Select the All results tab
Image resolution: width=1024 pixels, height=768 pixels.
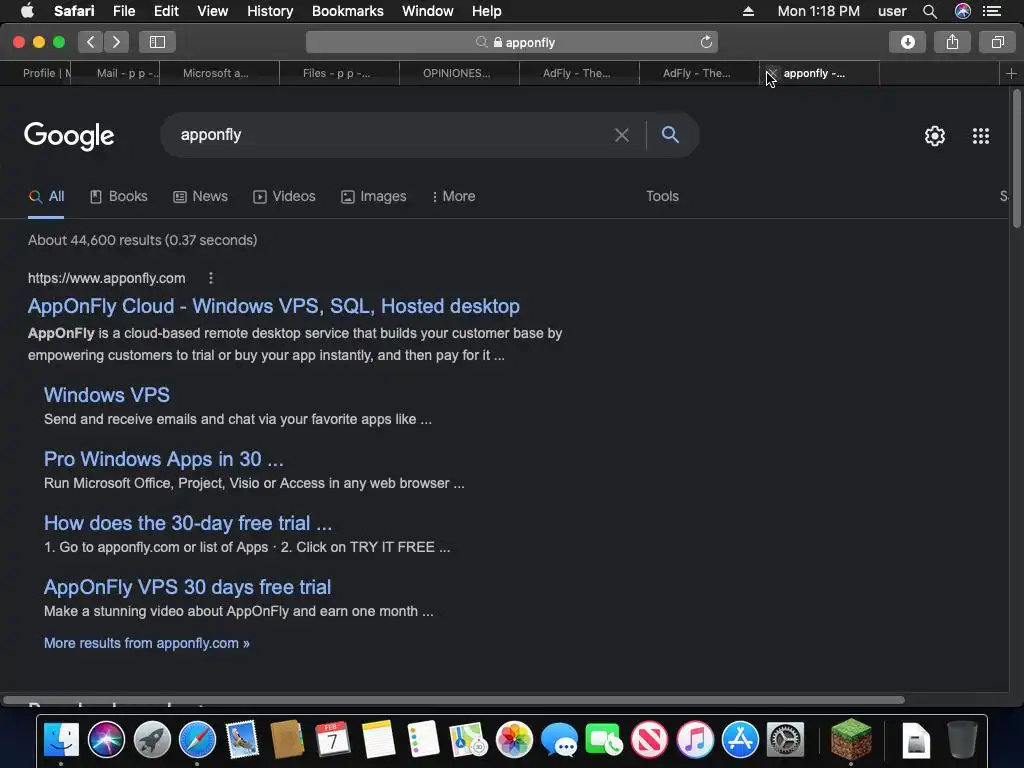[46, 197]
